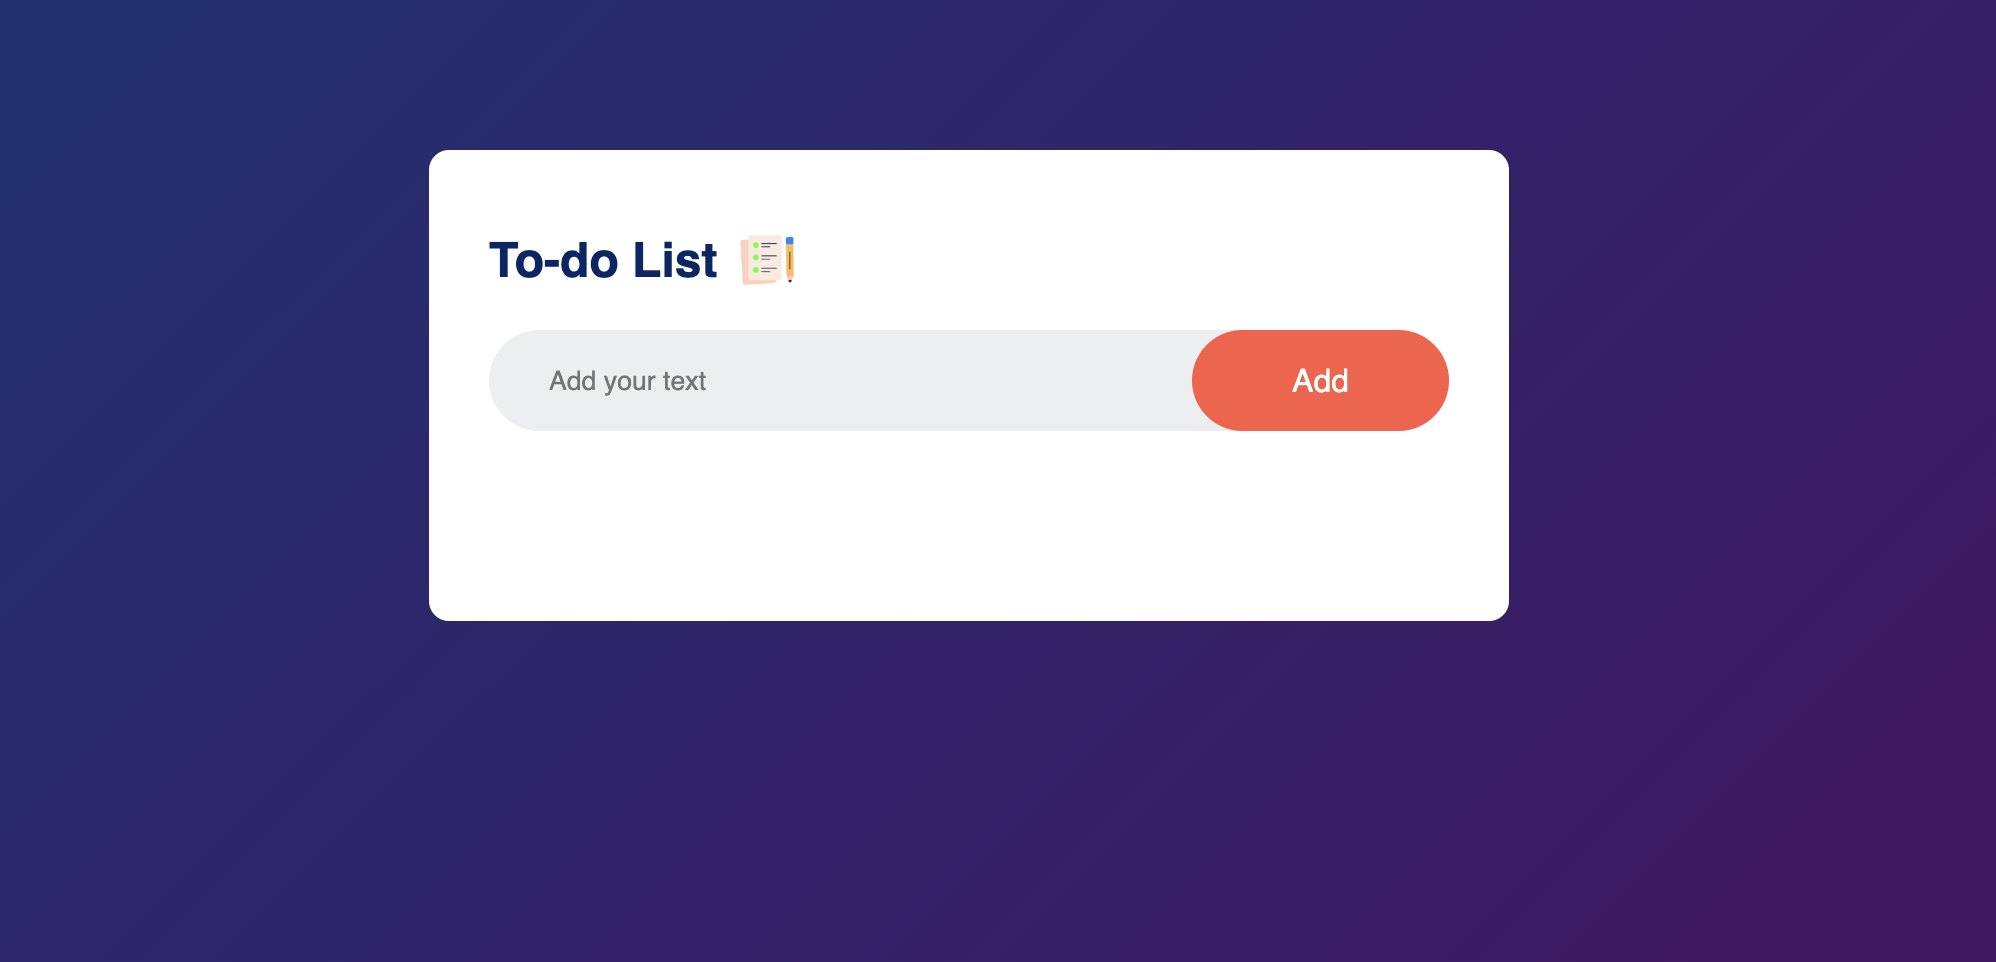The height and width of the screenshot is (962, 1996).
Task: Tap the Add label on the button
Action: [x=1320, y=381]
